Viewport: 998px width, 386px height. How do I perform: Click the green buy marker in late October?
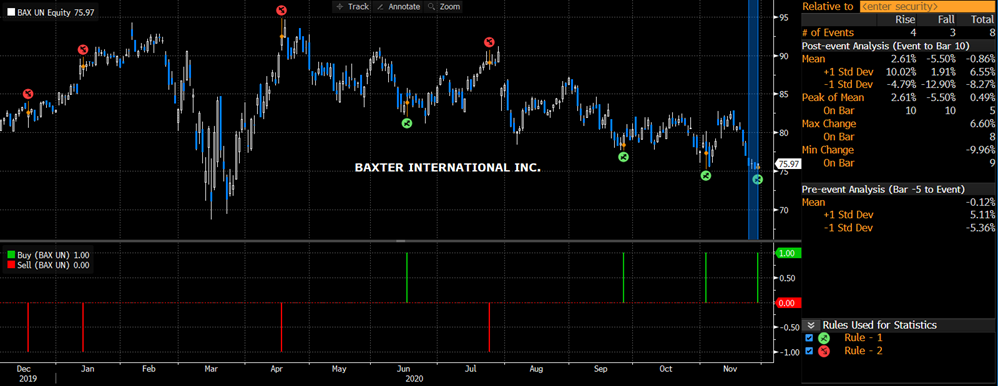point(705,175)
